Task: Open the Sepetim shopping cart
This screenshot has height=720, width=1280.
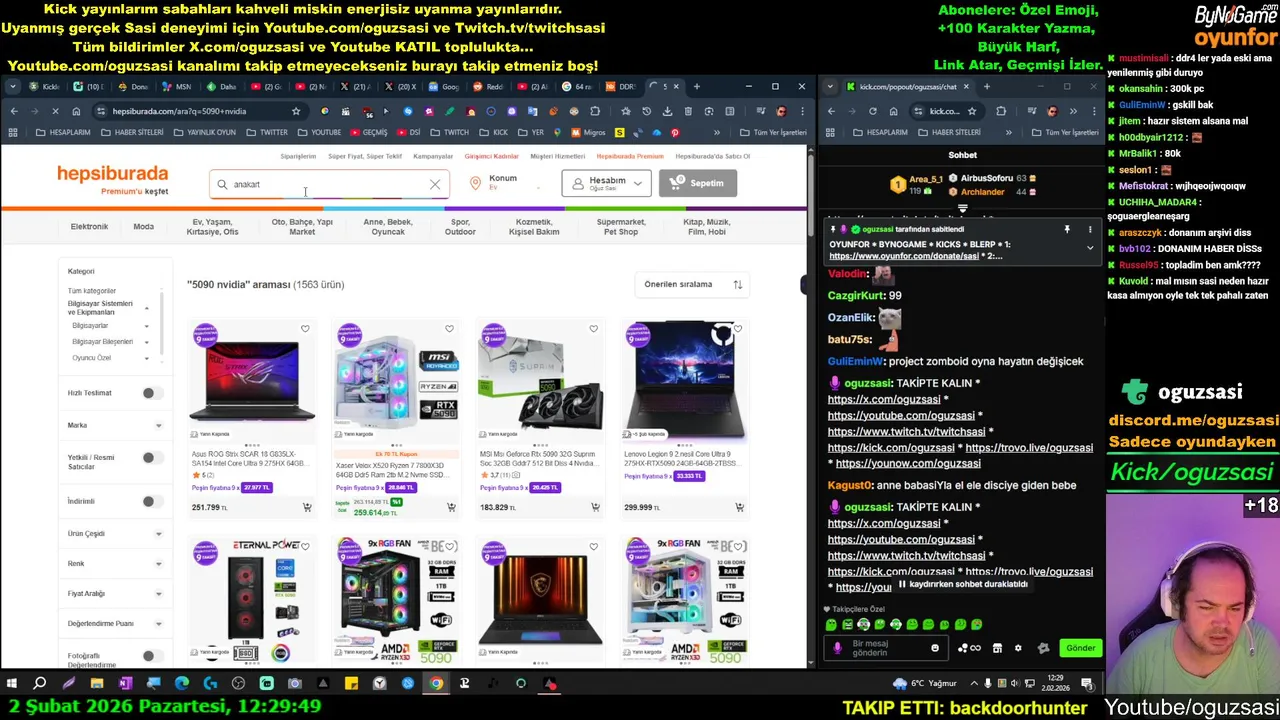Action: [698, 183]
